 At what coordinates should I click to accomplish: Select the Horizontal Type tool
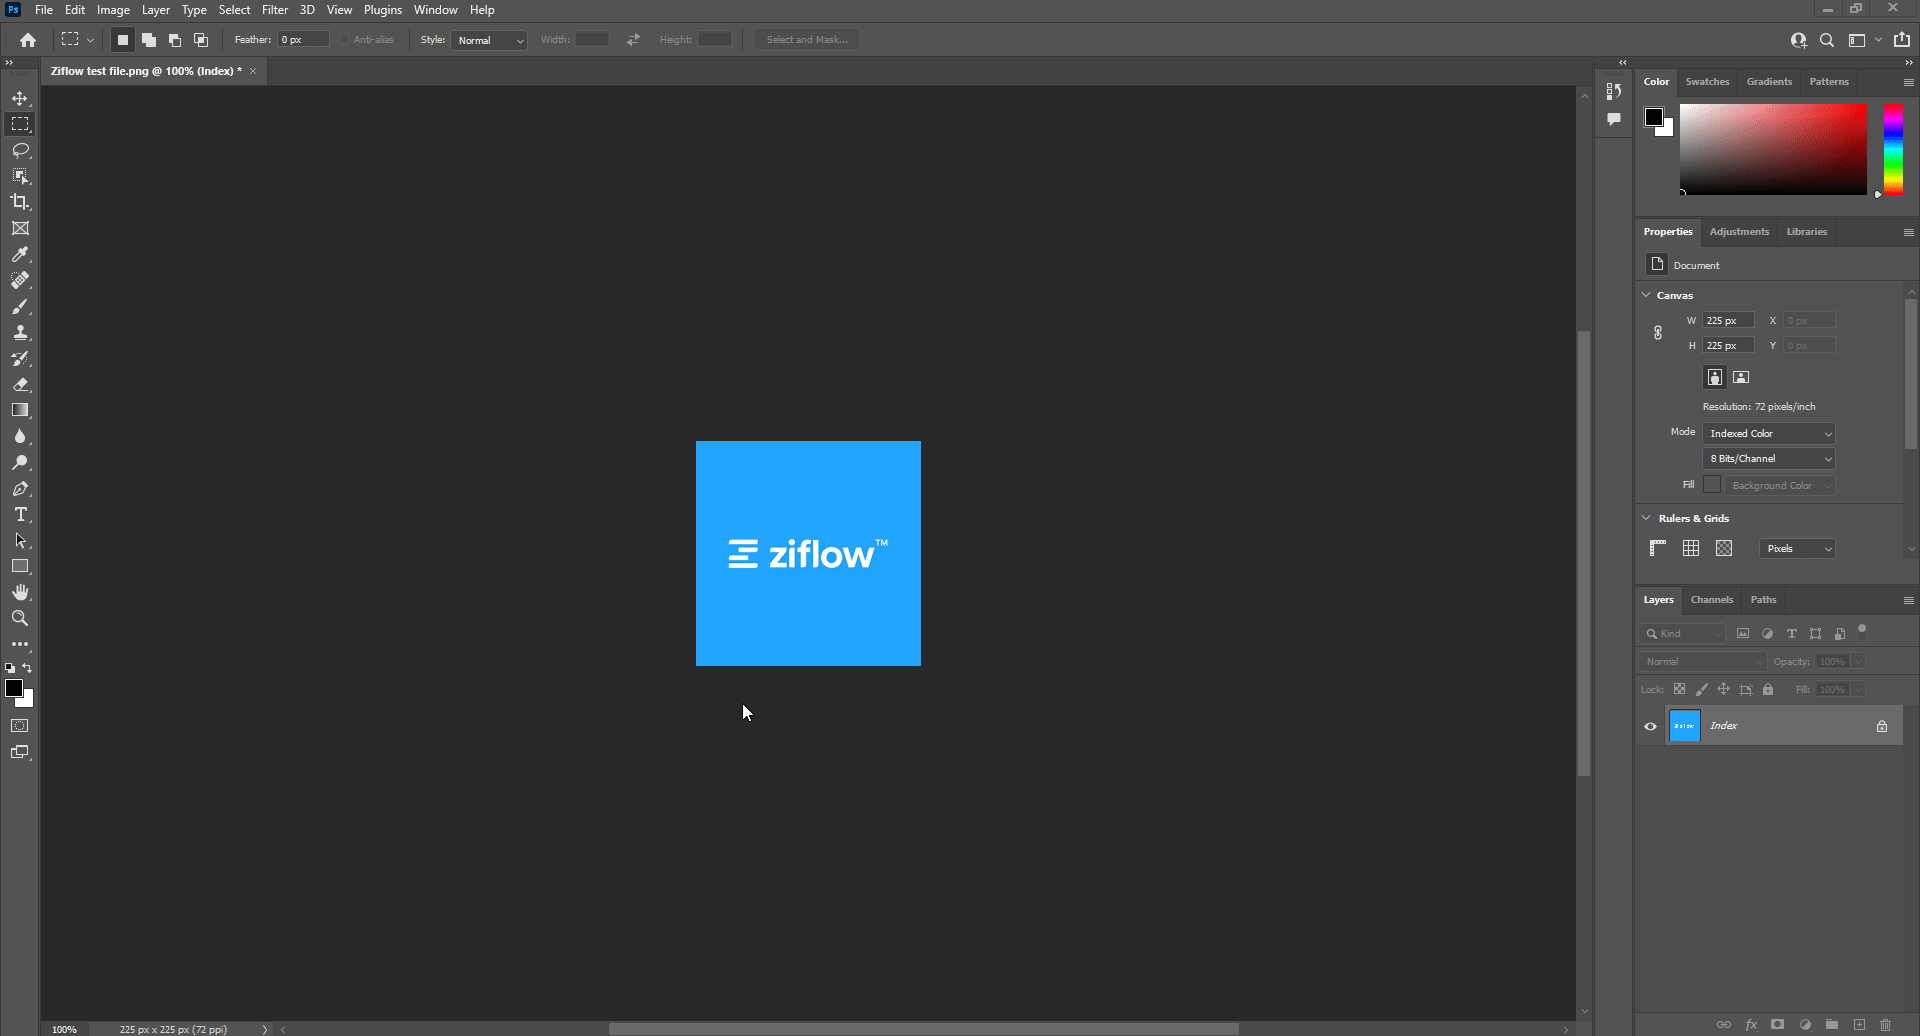coord(20,514)
